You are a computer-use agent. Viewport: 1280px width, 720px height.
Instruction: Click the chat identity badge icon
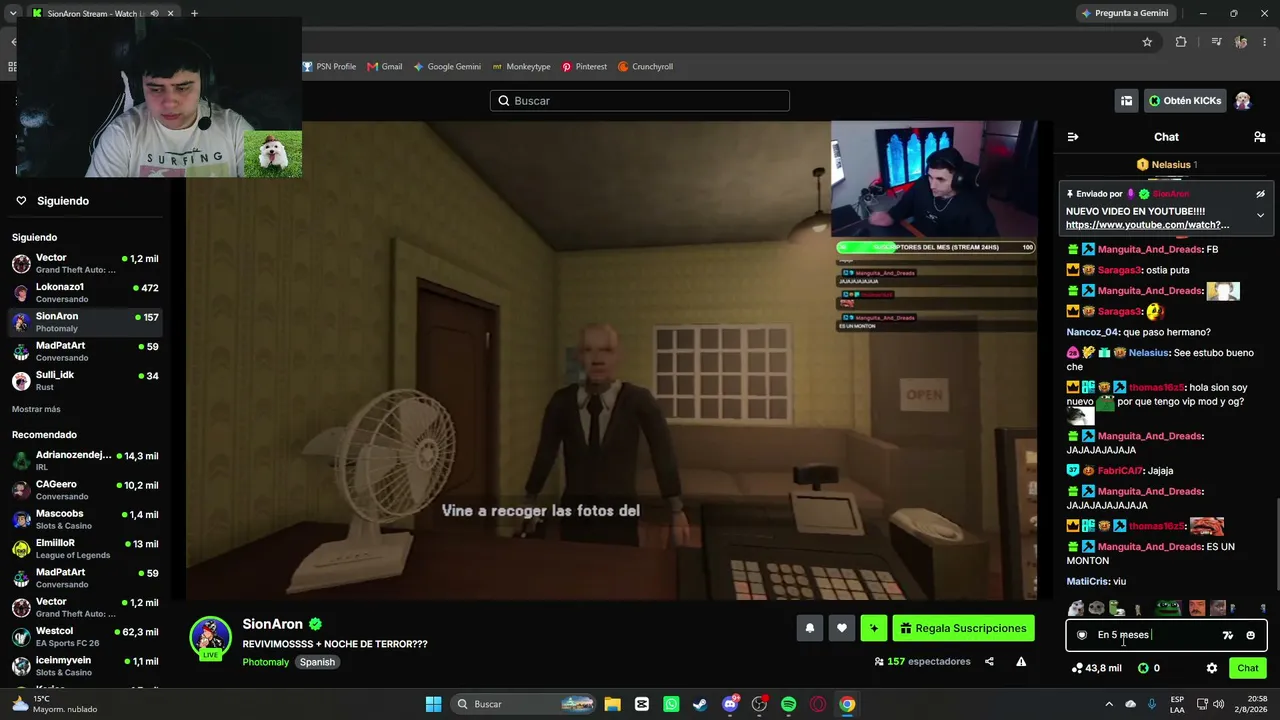(1082, 635)
